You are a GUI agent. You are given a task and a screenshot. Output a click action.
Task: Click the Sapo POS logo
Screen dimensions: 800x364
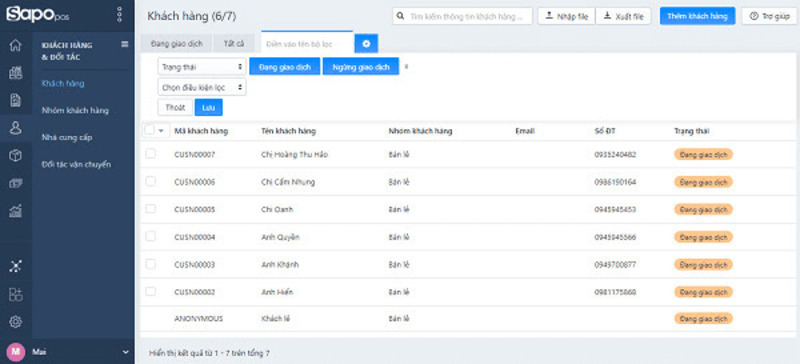click(38, 14)
